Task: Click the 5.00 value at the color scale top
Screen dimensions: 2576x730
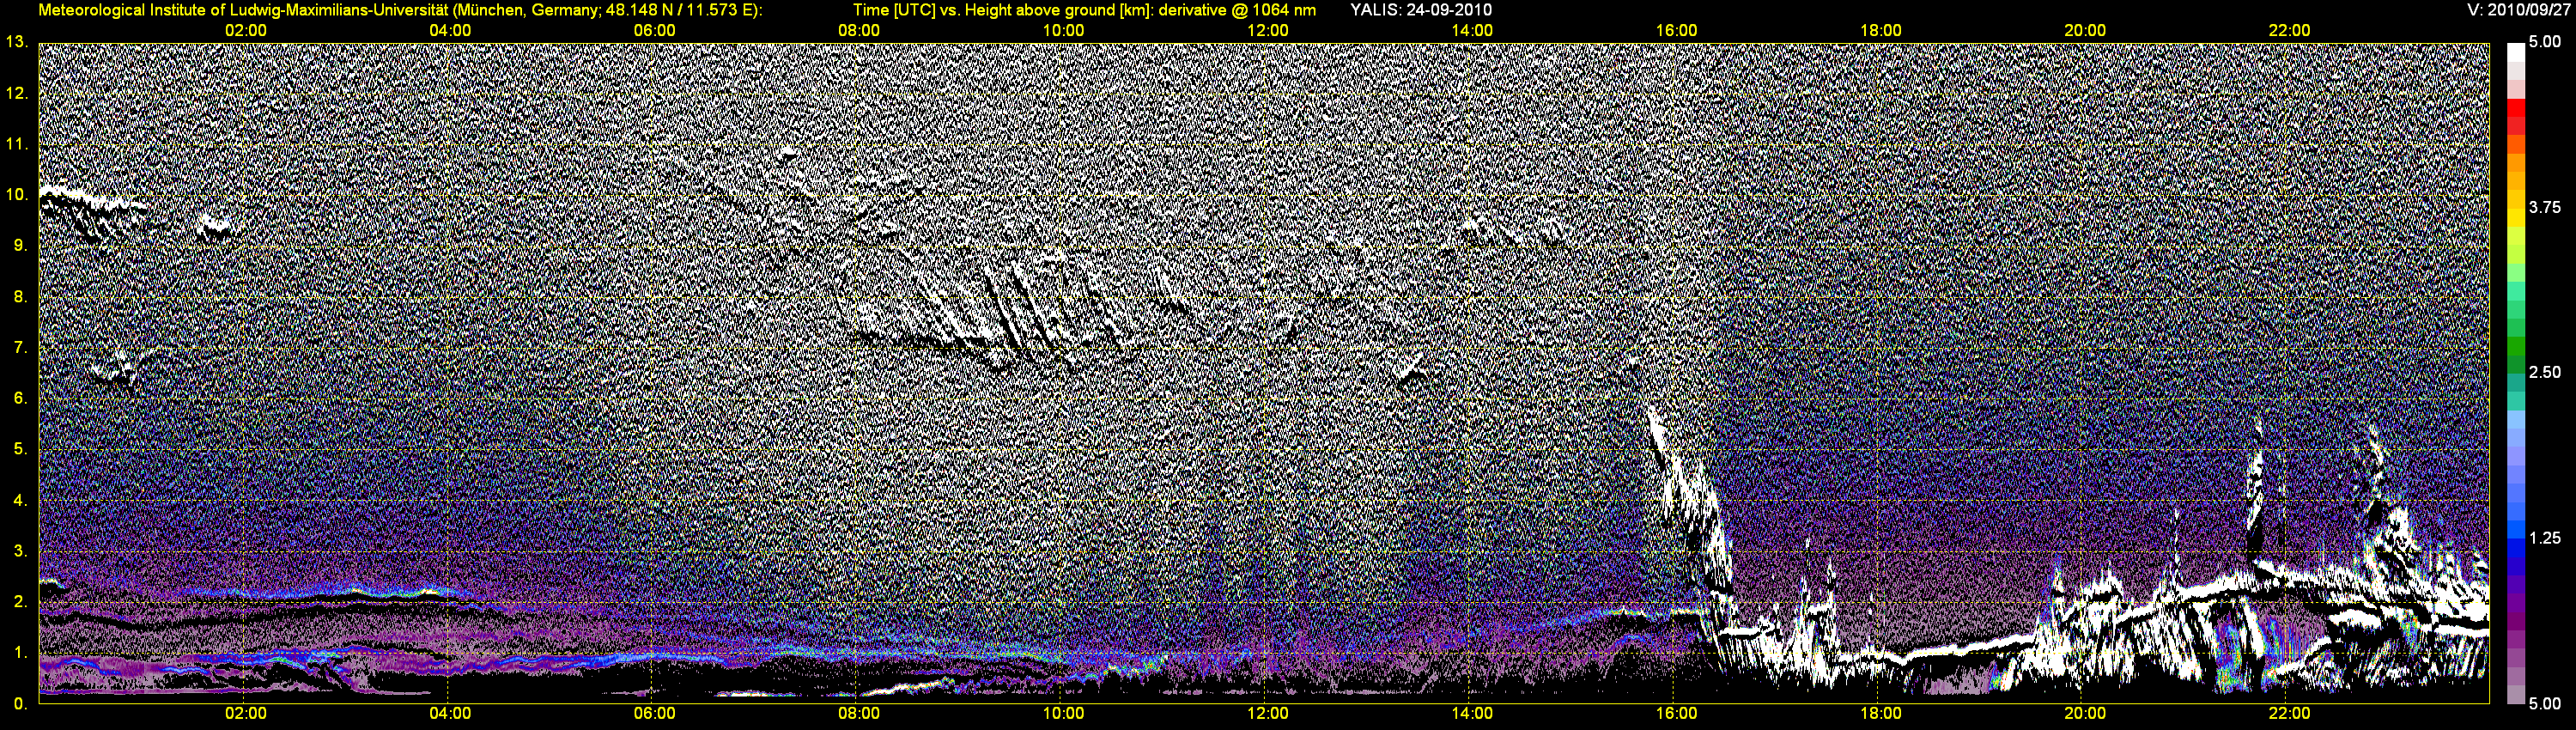Action: pyautogui.click(x=2545, y=42)
